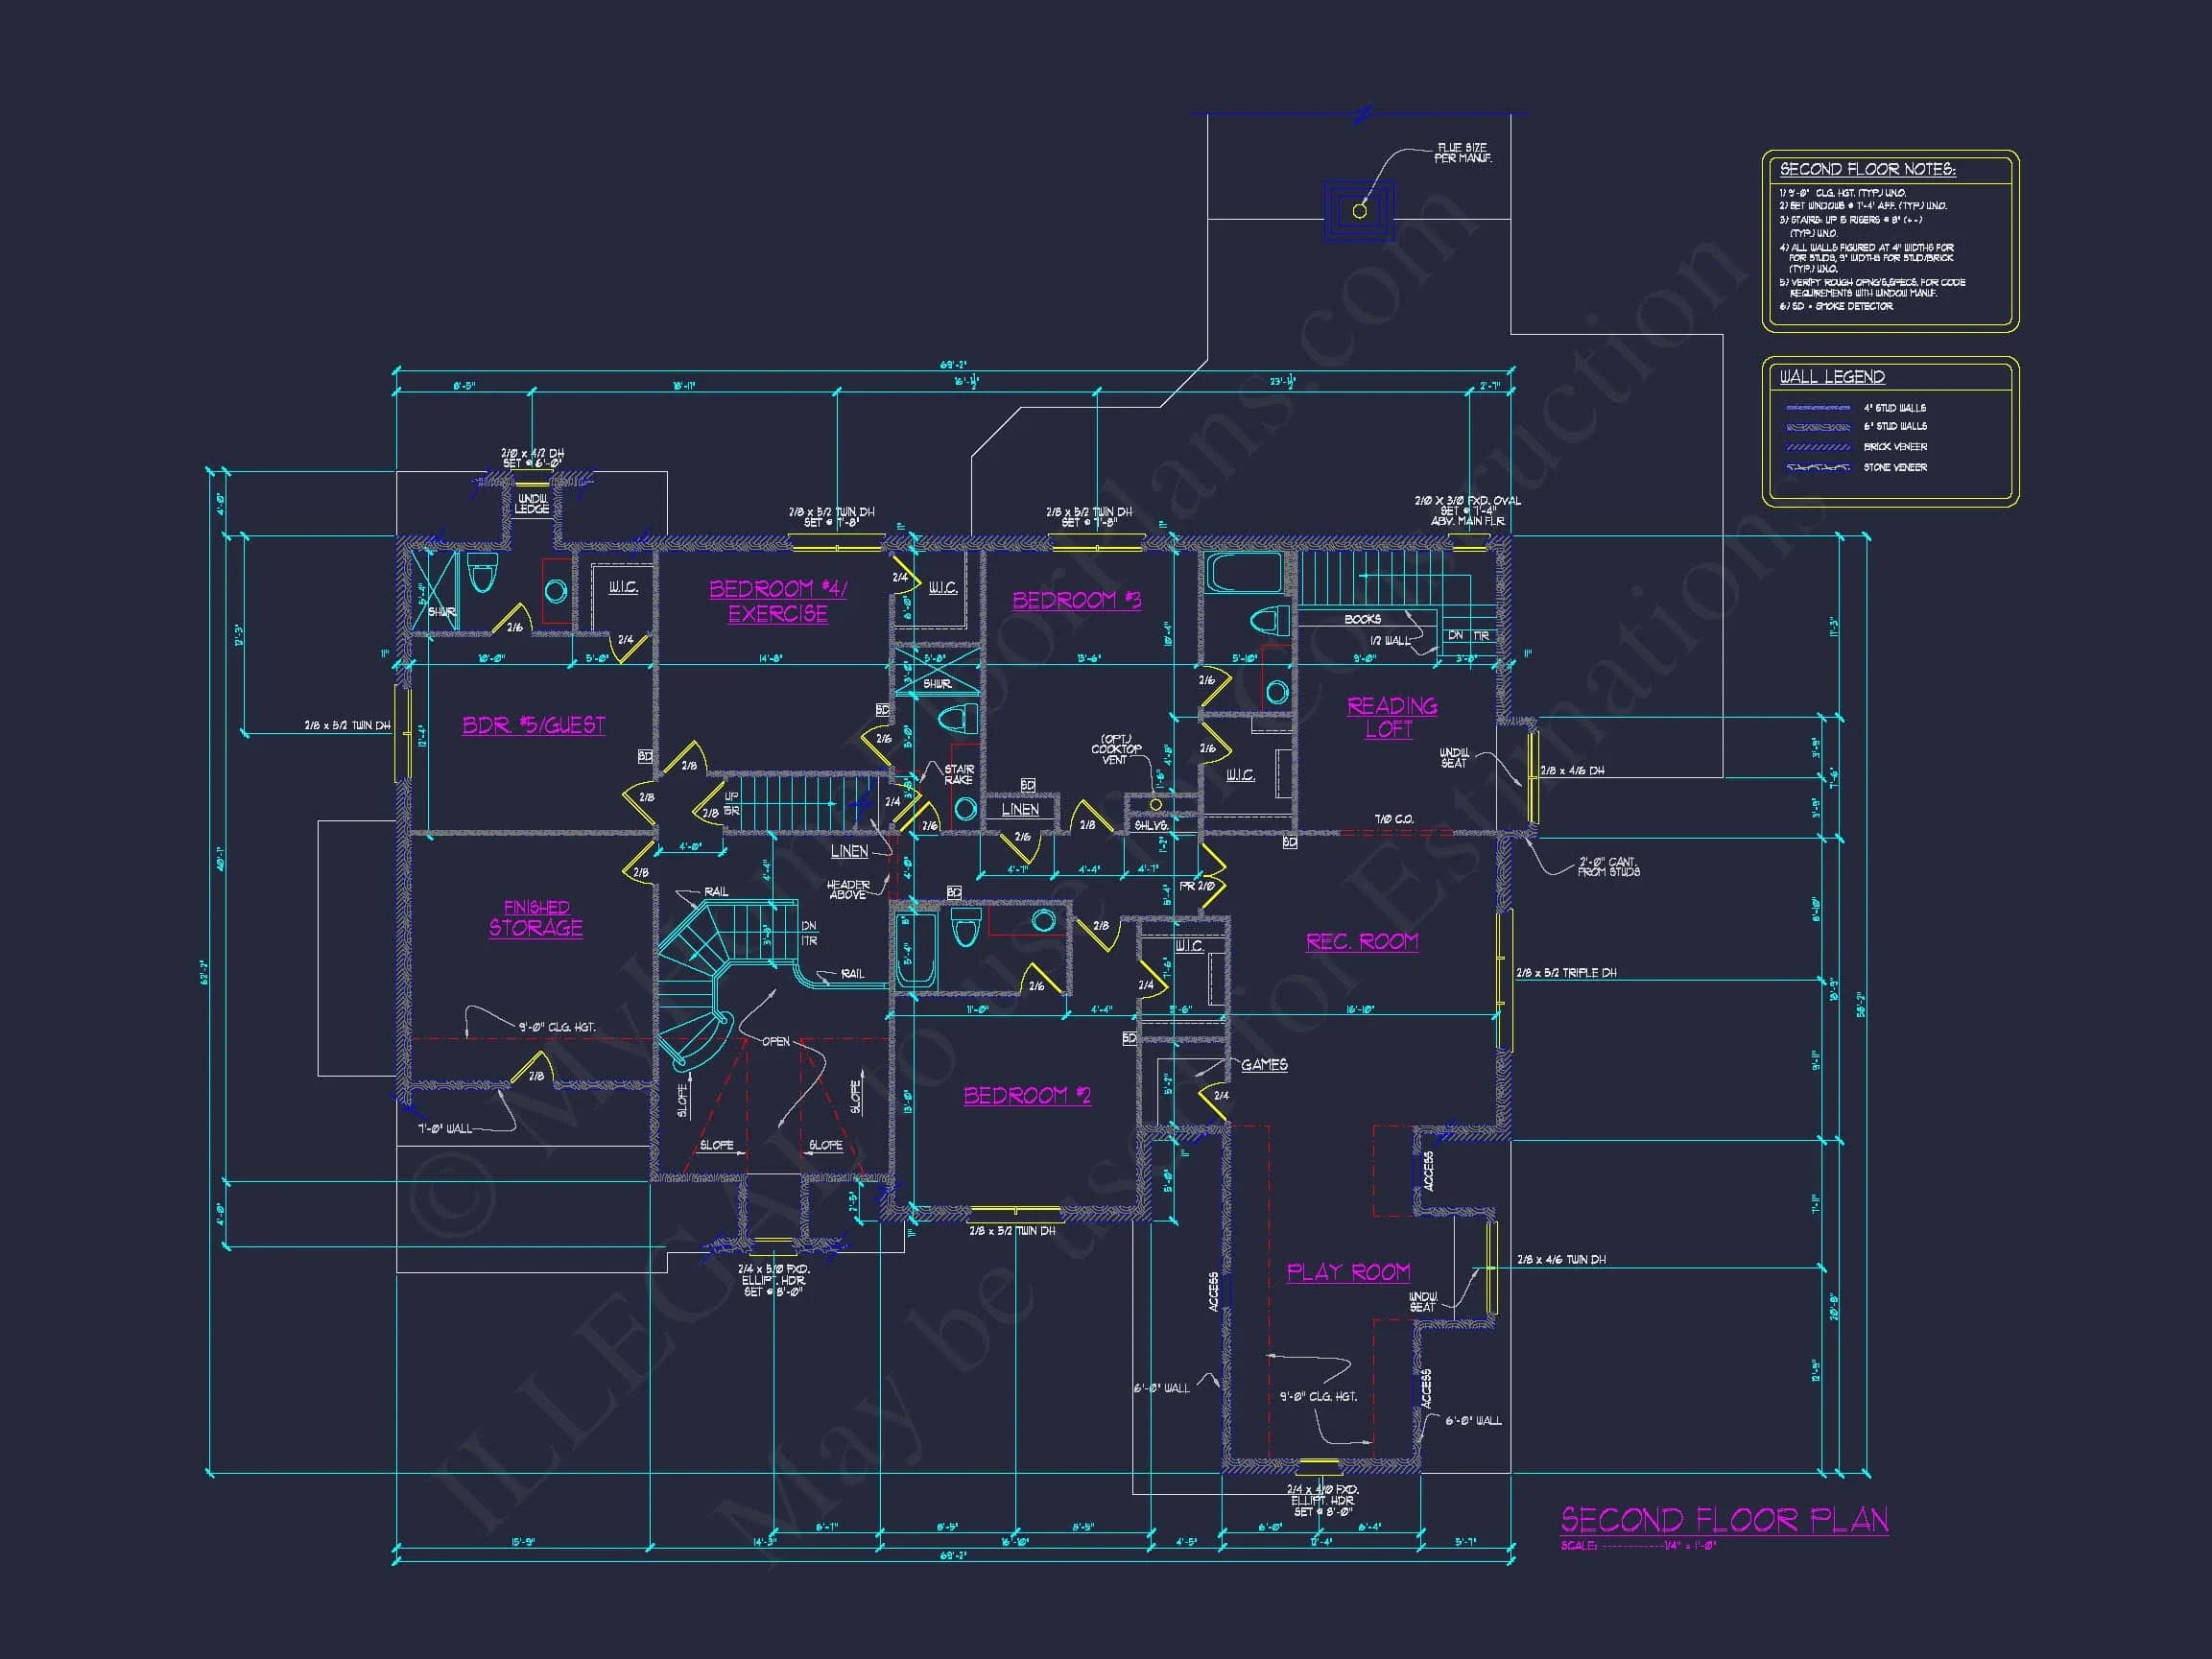Viewport: 2212px width, 1659px height.
Task: Select the yellow cooktop vent circle symbol
Action: pyautogui.click(x=1156, y=806)
